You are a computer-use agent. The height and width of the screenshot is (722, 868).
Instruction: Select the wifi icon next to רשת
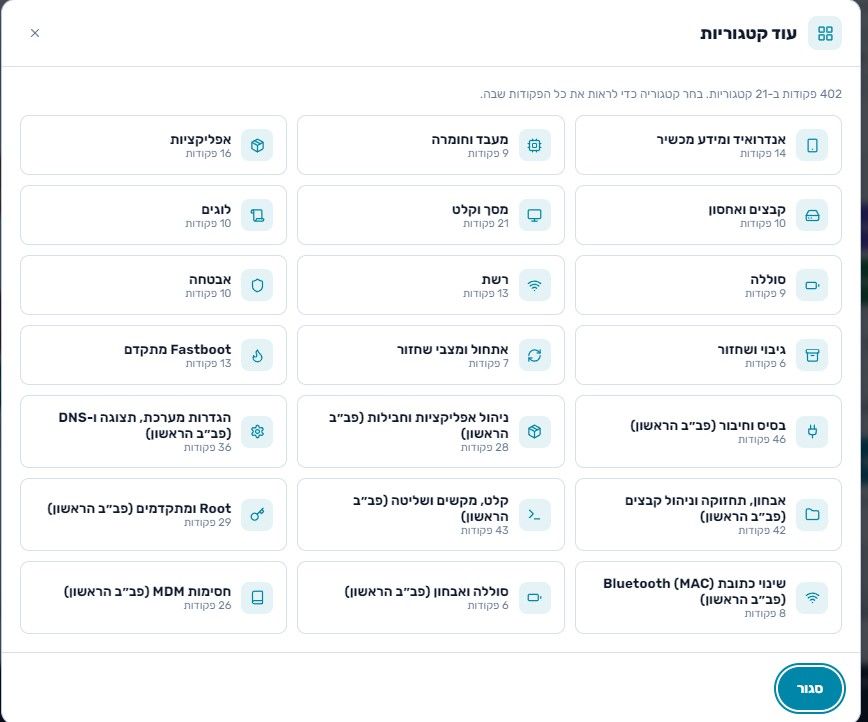pyautogui.click(x=534, y=285)
